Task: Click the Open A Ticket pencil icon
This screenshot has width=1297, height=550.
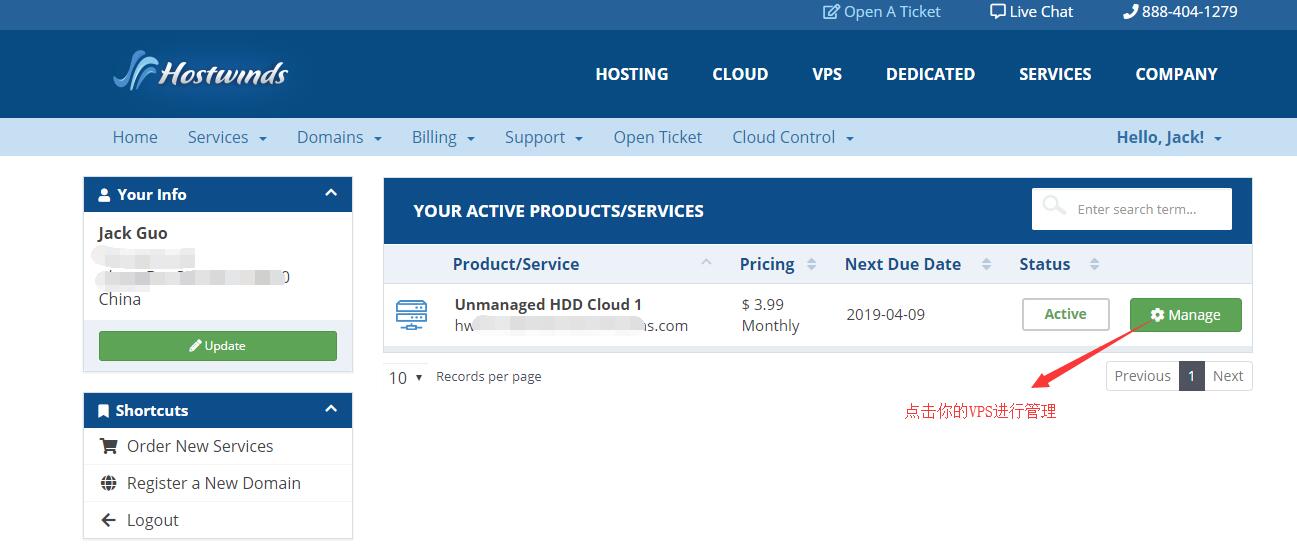Action: (831, 12)
